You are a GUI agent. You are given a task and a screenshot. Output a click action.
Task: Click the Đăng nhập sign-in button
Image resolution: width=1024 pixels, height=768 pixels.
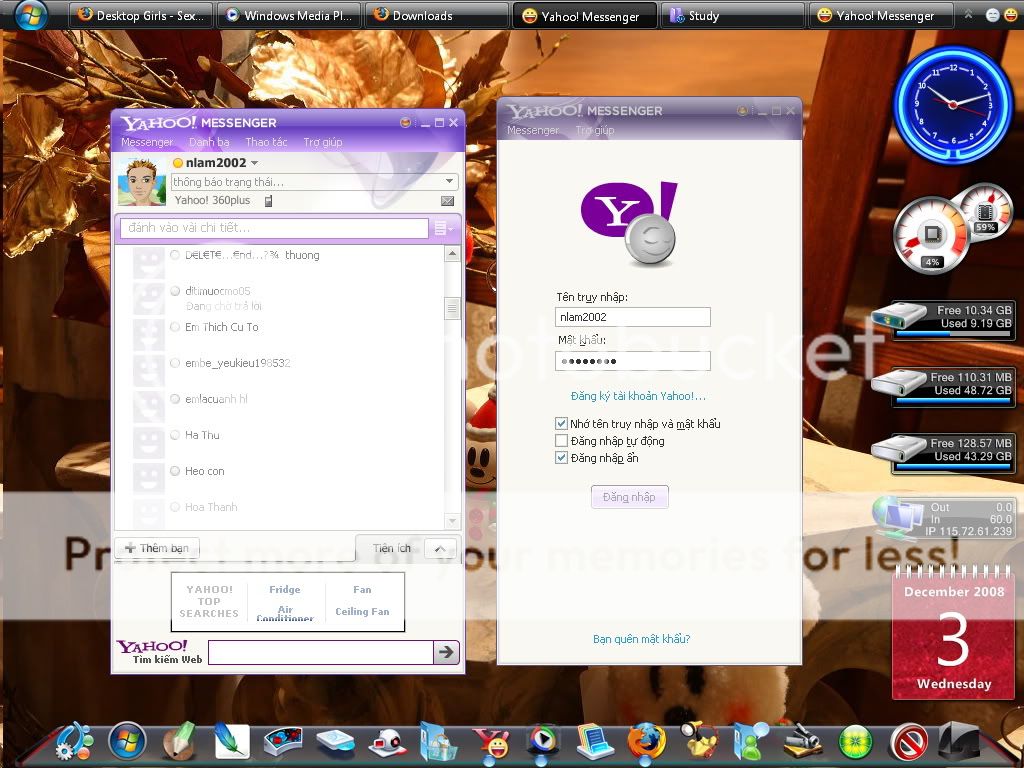630,497
